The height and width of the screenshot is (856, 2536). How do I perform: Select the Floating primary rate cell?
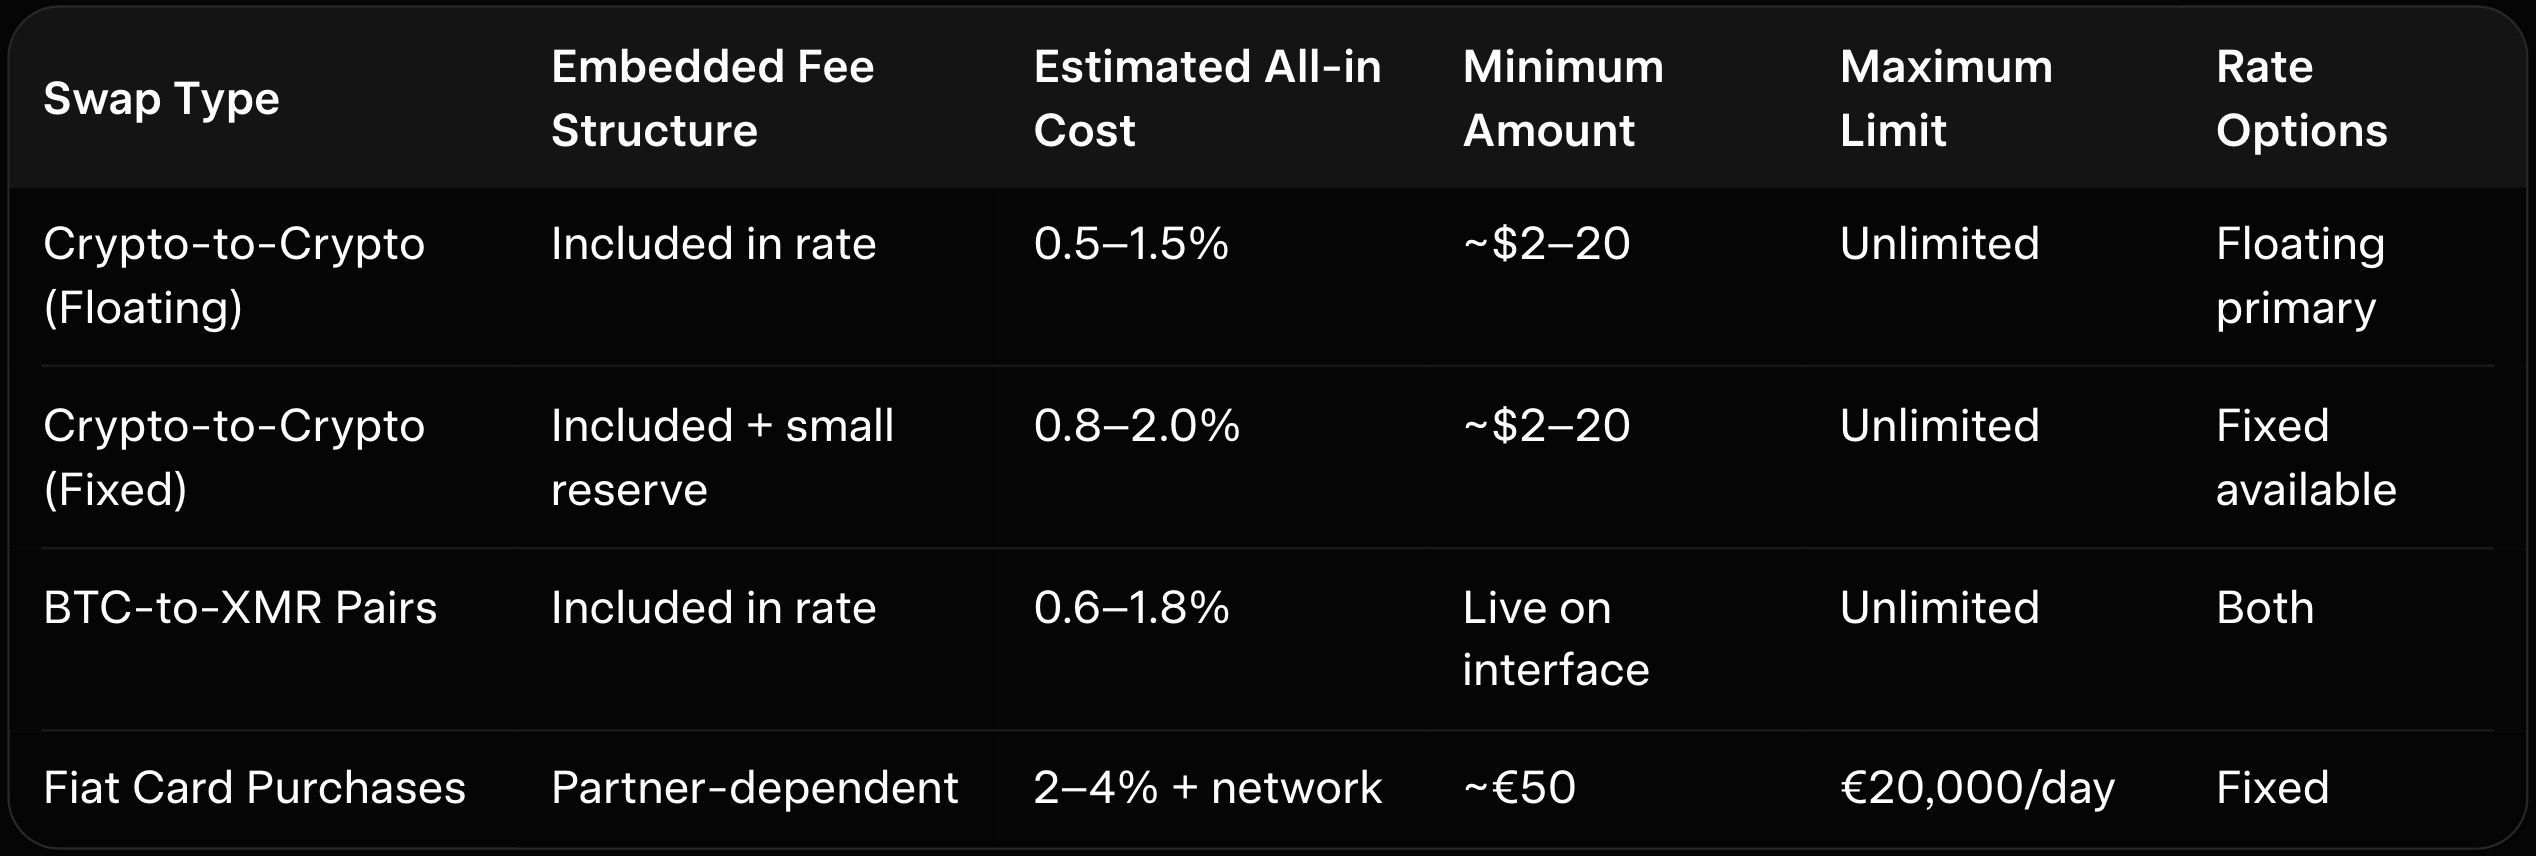coord(2299,275)
